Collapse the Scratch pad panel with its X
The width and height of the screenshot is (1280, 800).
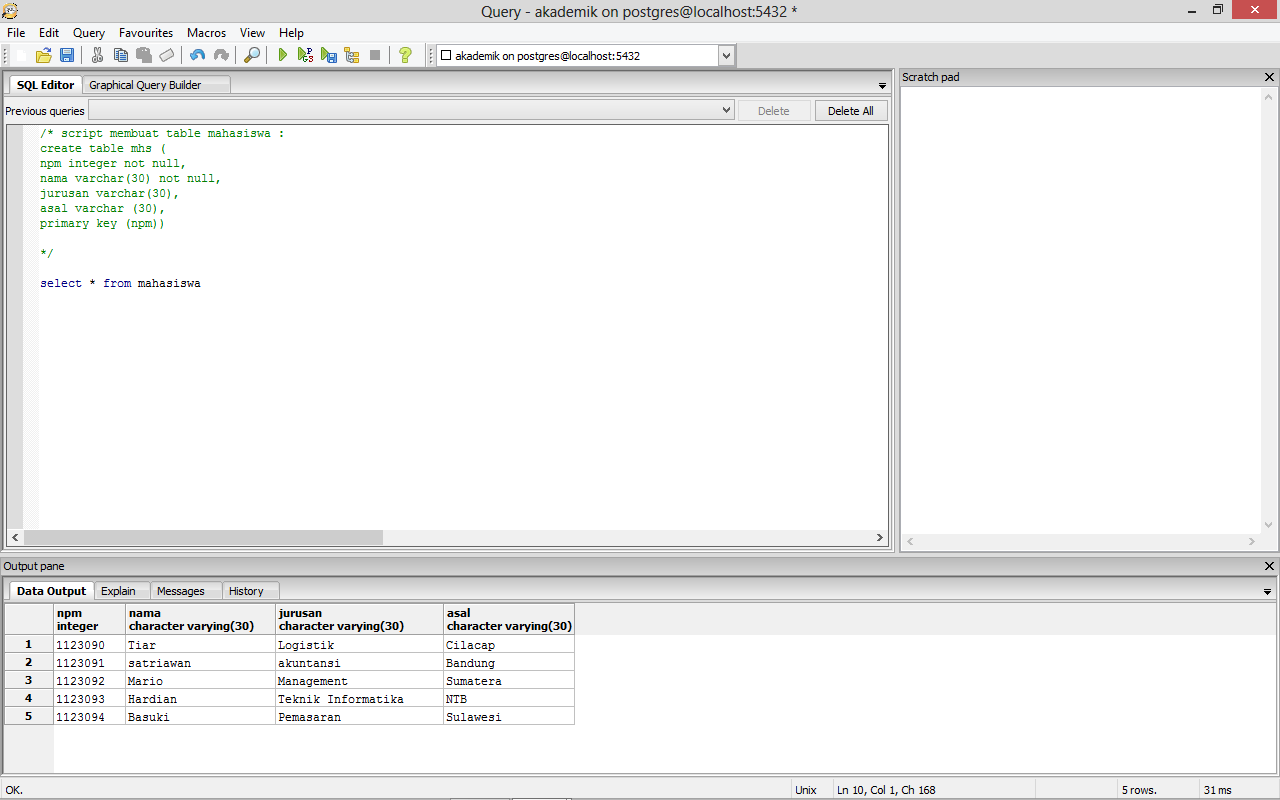click(1269, 77)
